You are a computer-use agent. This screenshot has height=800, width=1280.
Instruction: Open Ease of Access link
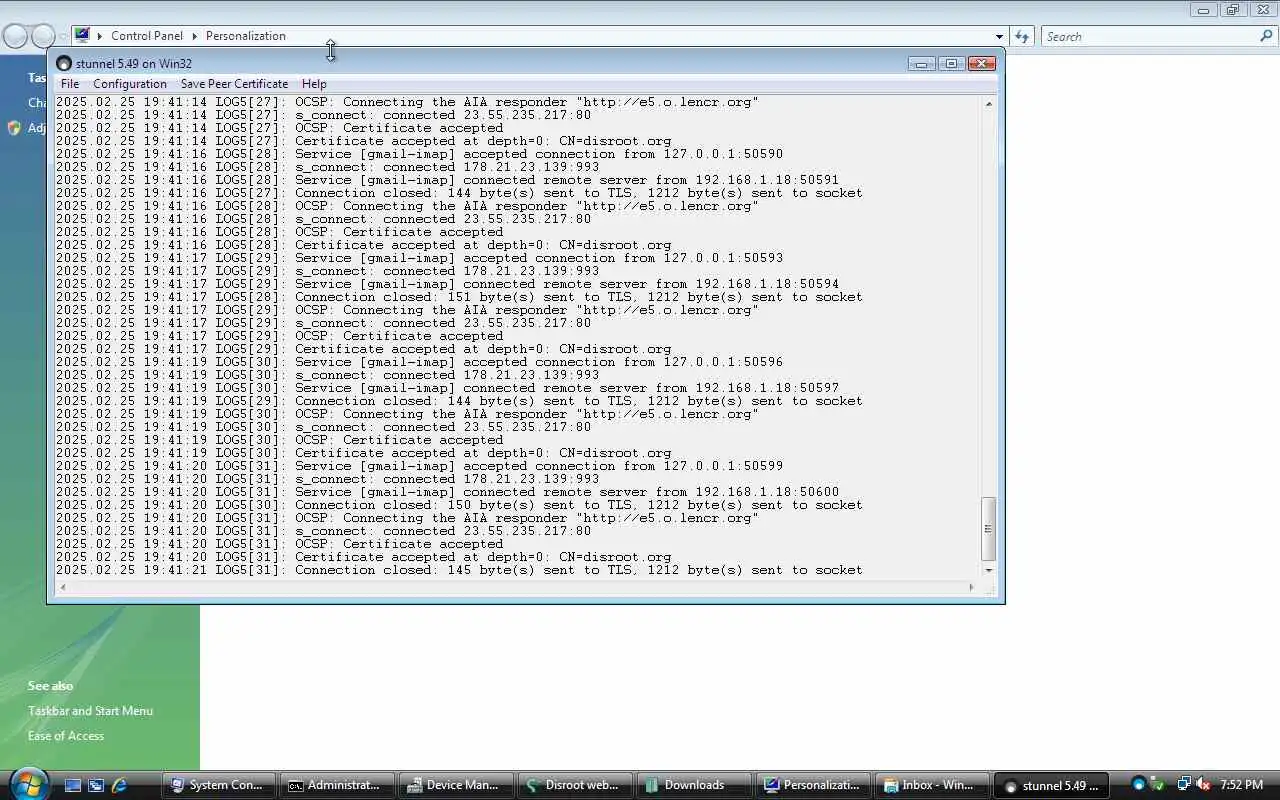(66, 736)
